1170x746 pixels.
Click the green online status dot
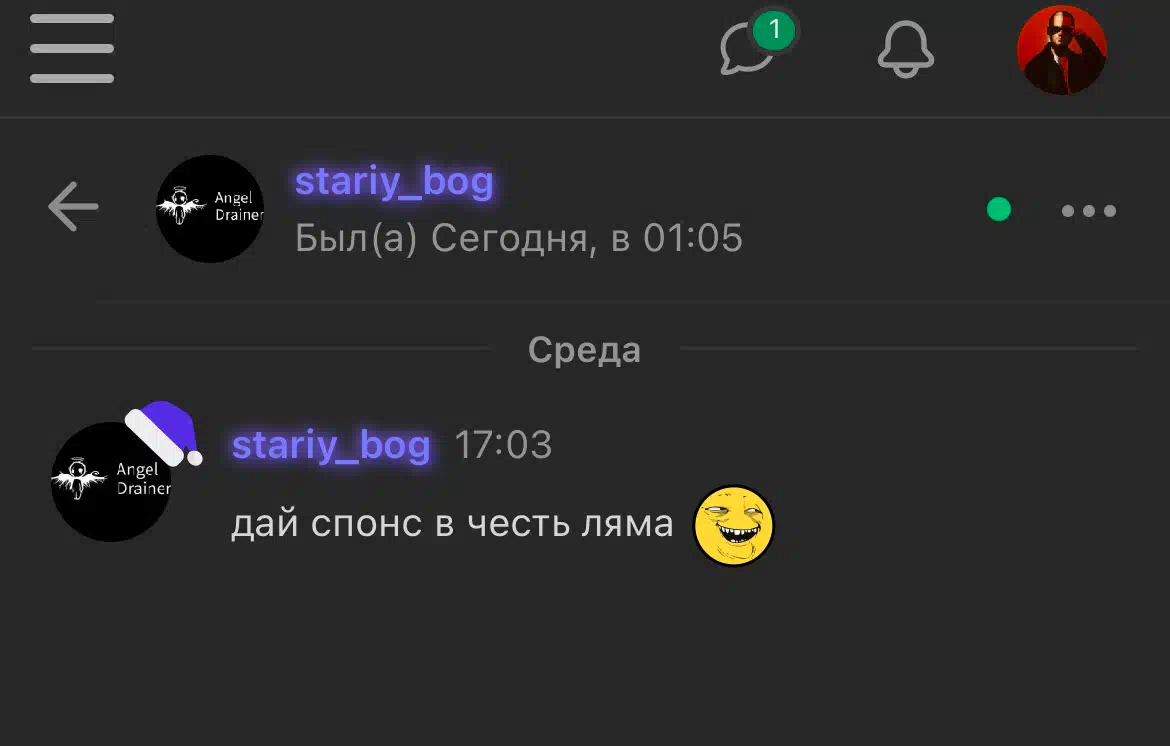click(x=998, y=209)
